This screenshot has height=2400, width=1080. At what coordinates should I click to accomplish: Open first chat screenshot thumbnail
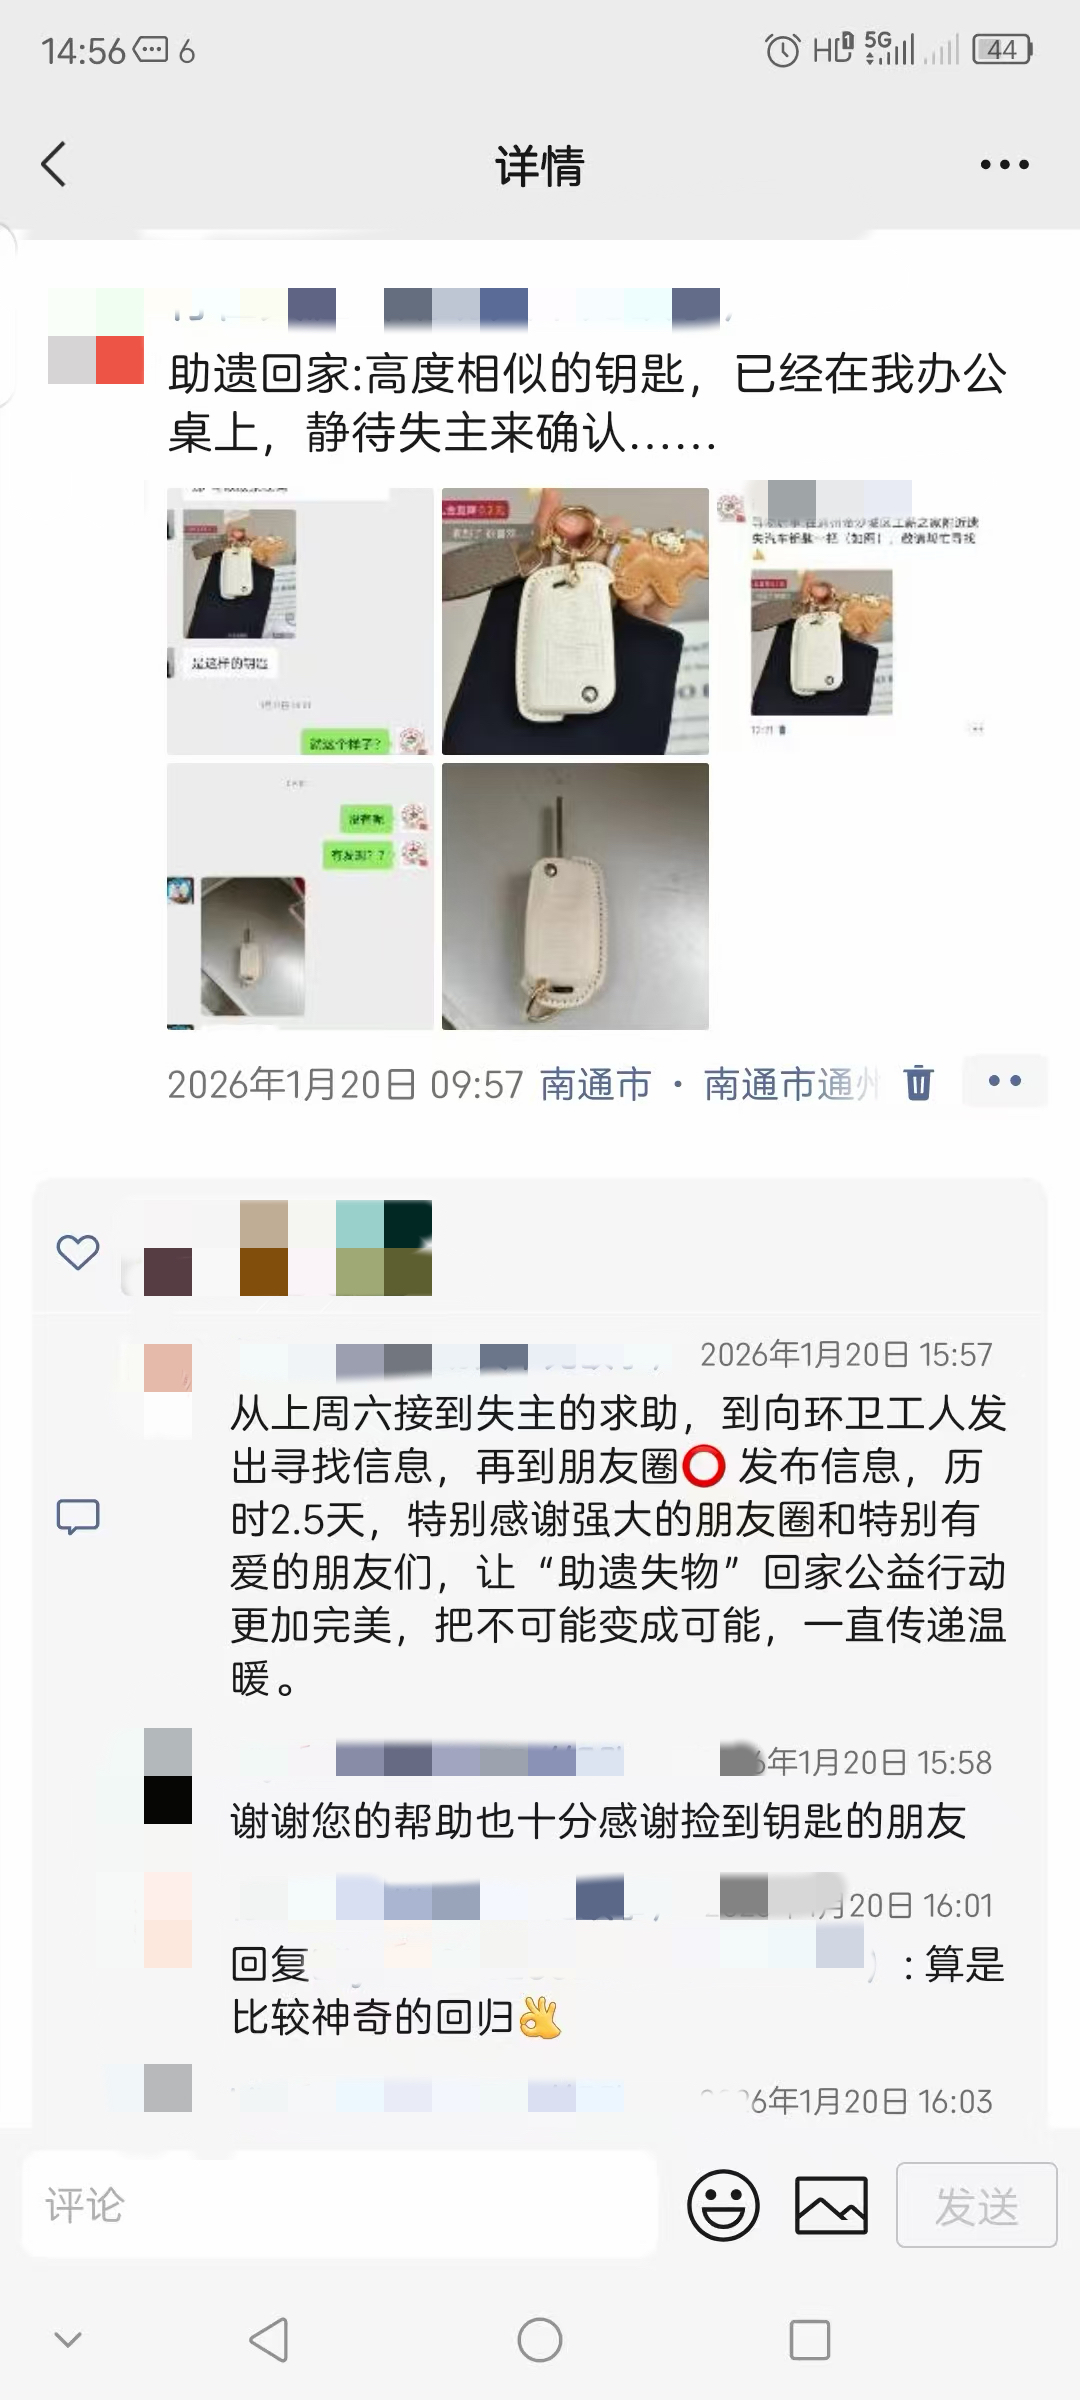coord(300,621)
